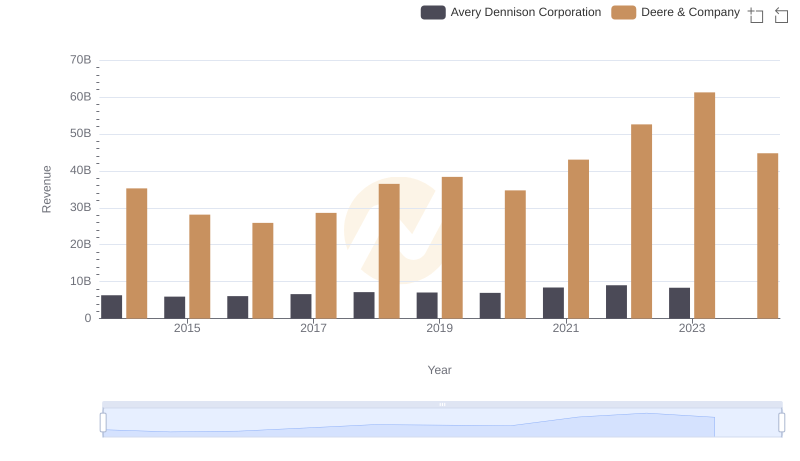Toggle the Avery Dennison Corporation legend series
Image resolution: width=800 pixels, height=461 pixels.
point(511,12)
